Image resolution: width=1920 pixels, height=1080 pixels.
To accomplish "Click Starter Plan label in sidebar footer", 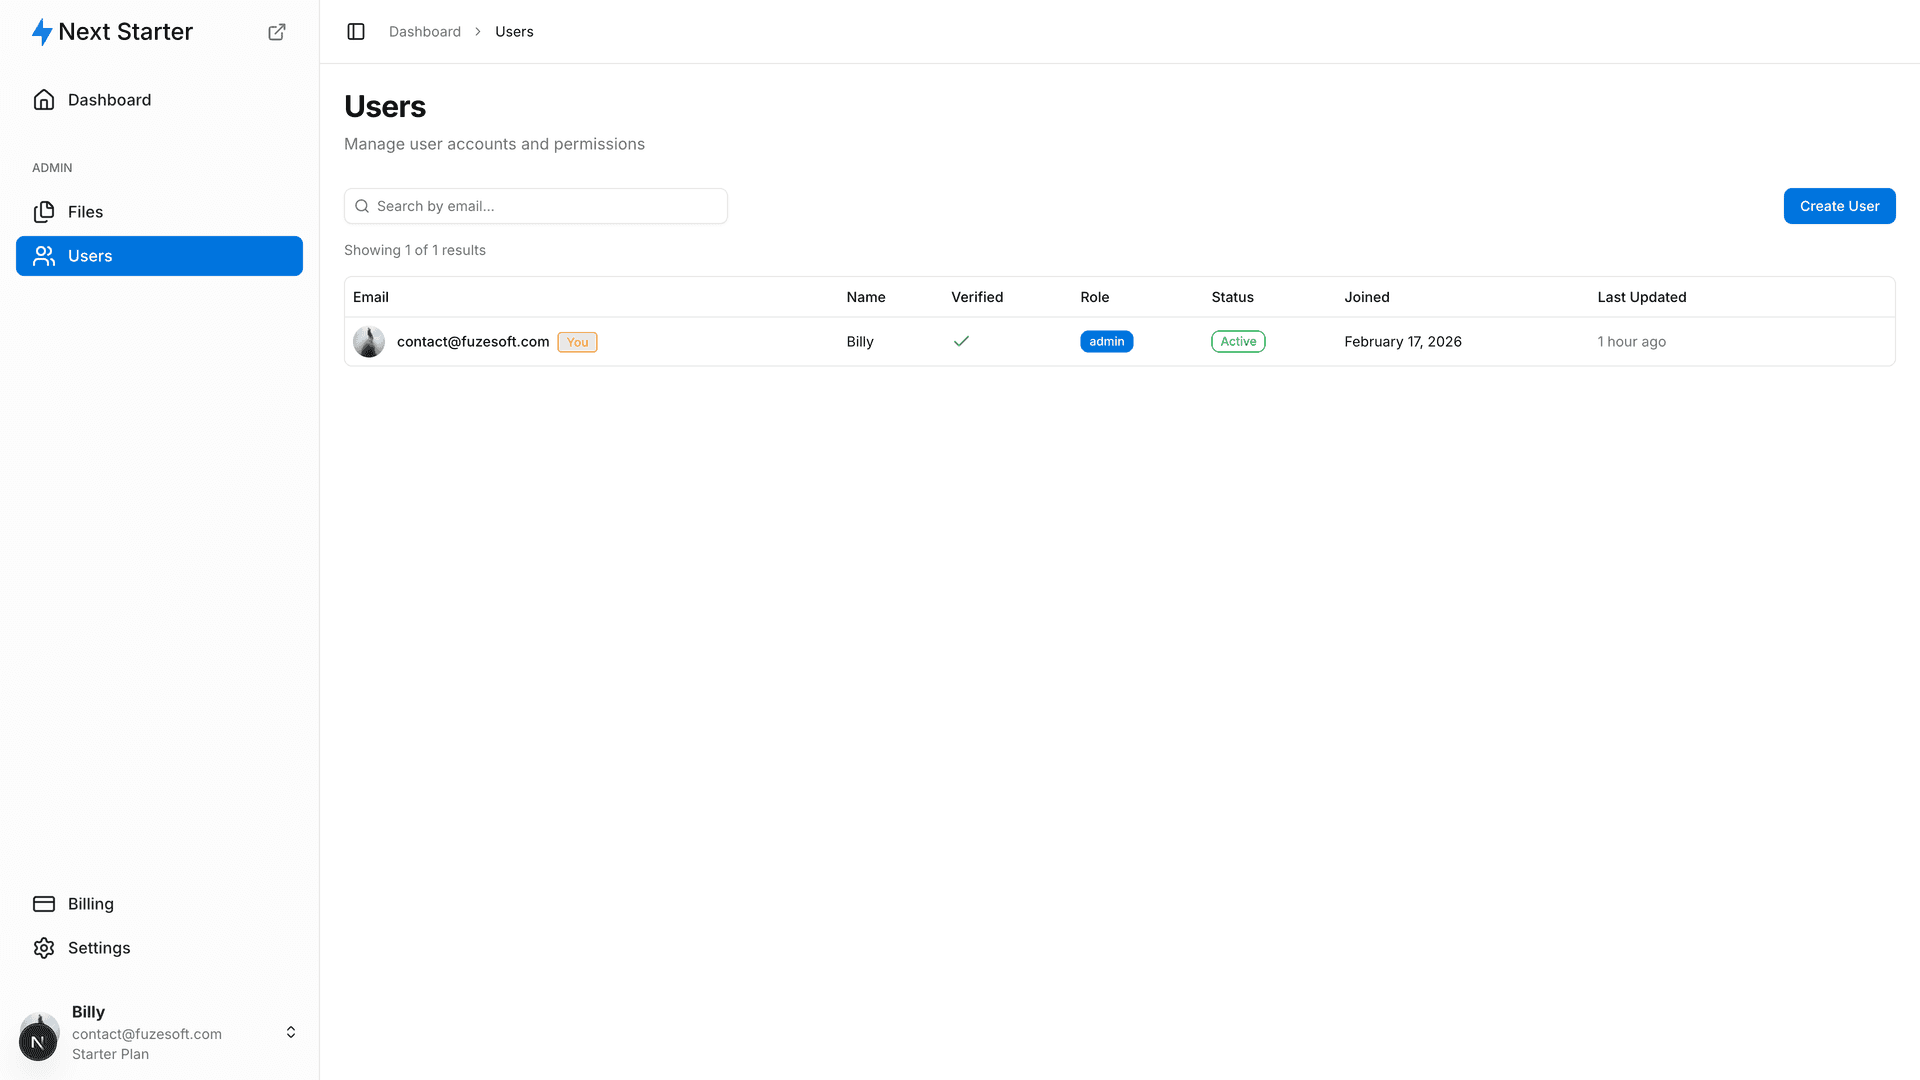I will pos(110,1054).
